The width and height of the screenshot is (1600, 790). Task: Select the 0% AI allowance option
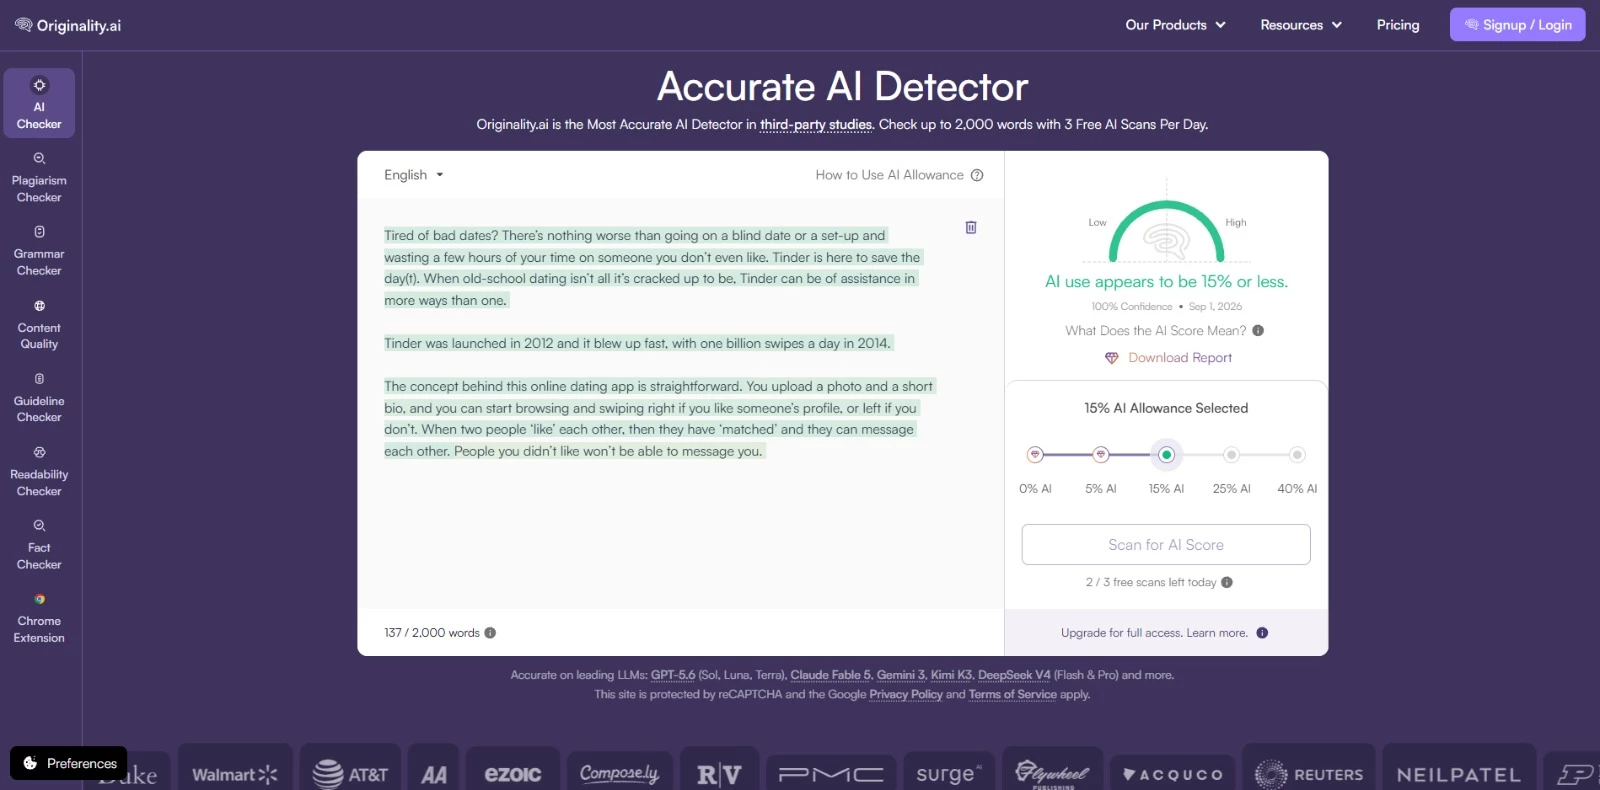(x=1035, y=455)
